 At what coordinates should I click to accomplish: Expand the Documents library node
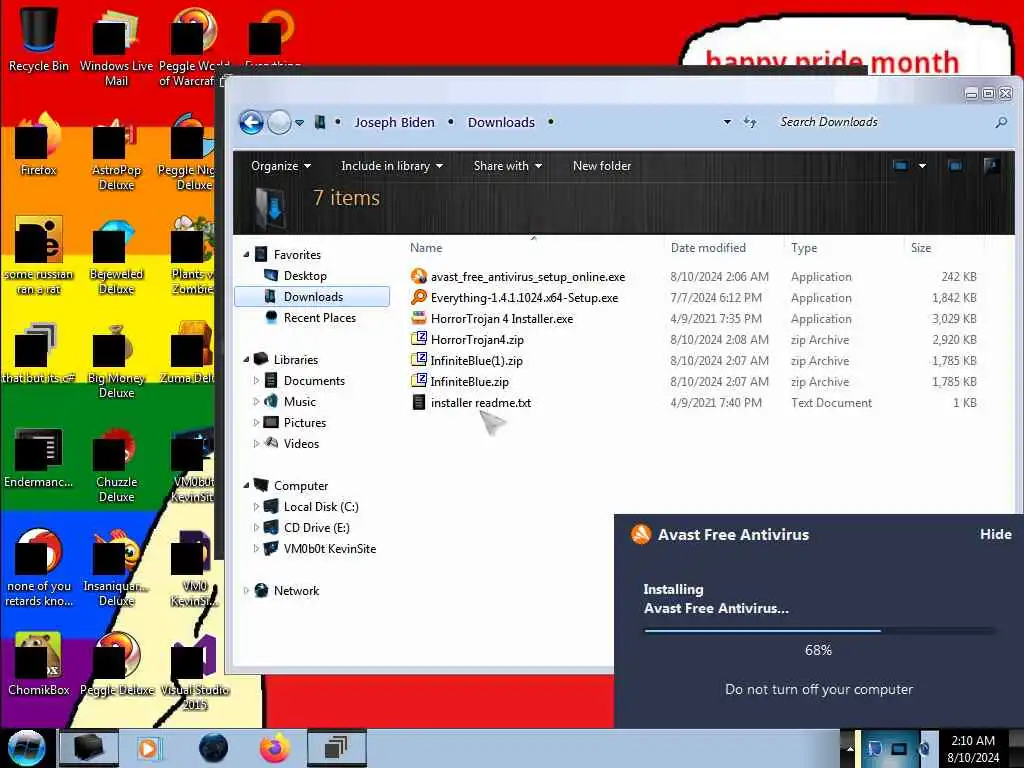coord(256,380)
